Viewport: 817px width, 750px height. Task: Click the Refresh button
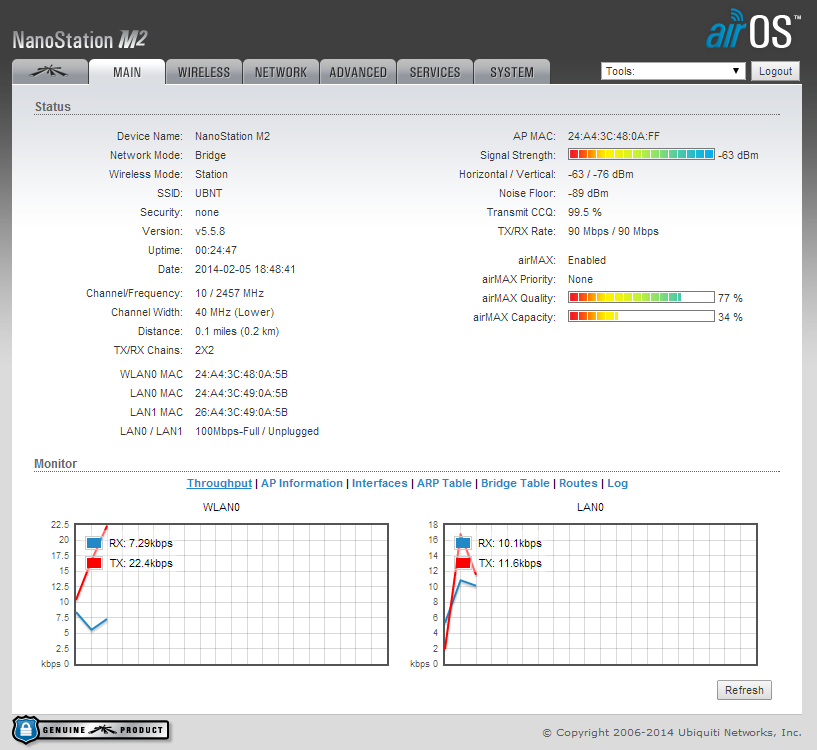[744, 690]
